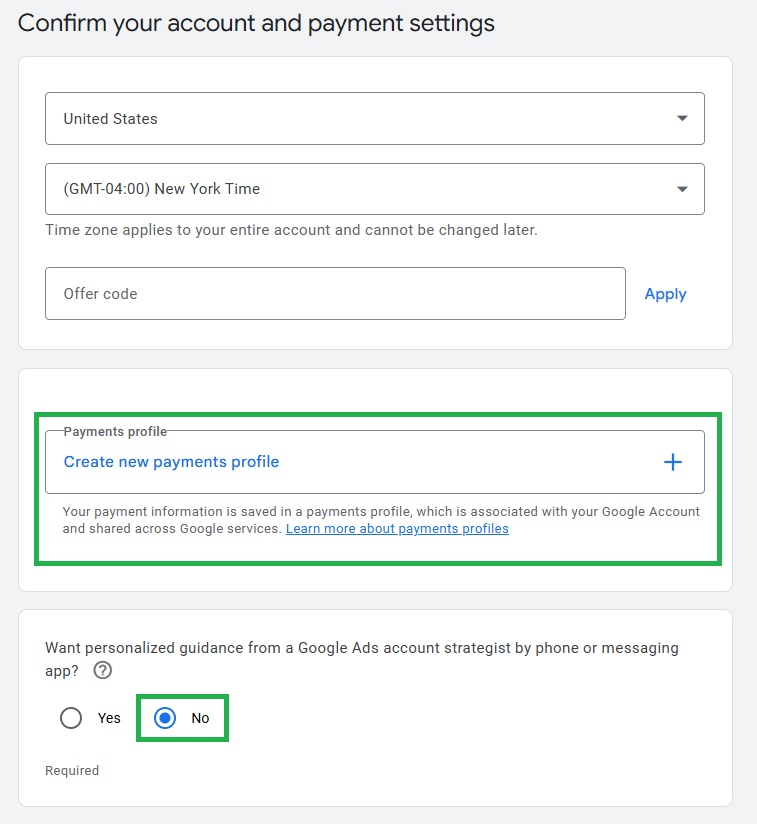Click the Yes label text
757x824 pixels.
click(x=109, y=718)
